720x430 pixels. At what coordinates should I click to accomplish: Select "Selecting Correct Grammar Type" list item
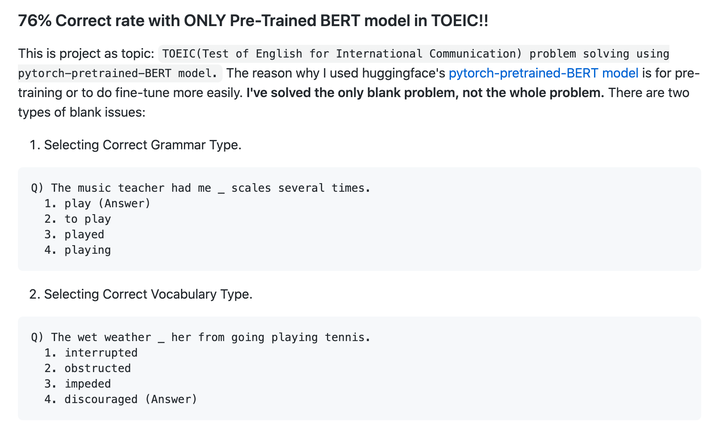(x=142, y=145)
